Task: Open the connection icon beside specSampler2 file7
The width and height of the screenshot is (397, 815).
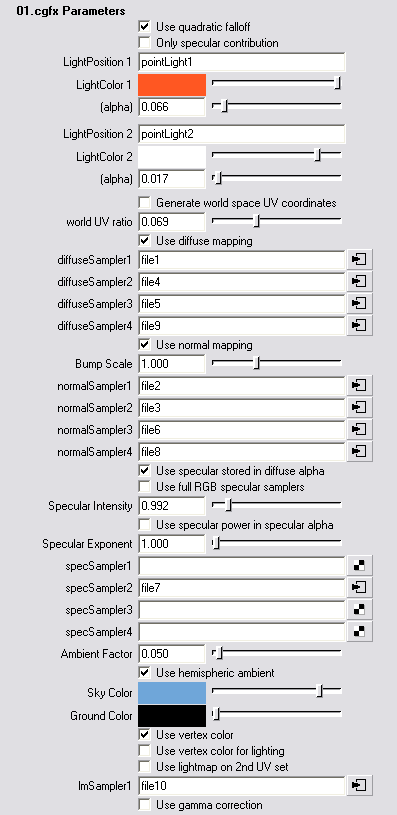Action: click(359, 587)
